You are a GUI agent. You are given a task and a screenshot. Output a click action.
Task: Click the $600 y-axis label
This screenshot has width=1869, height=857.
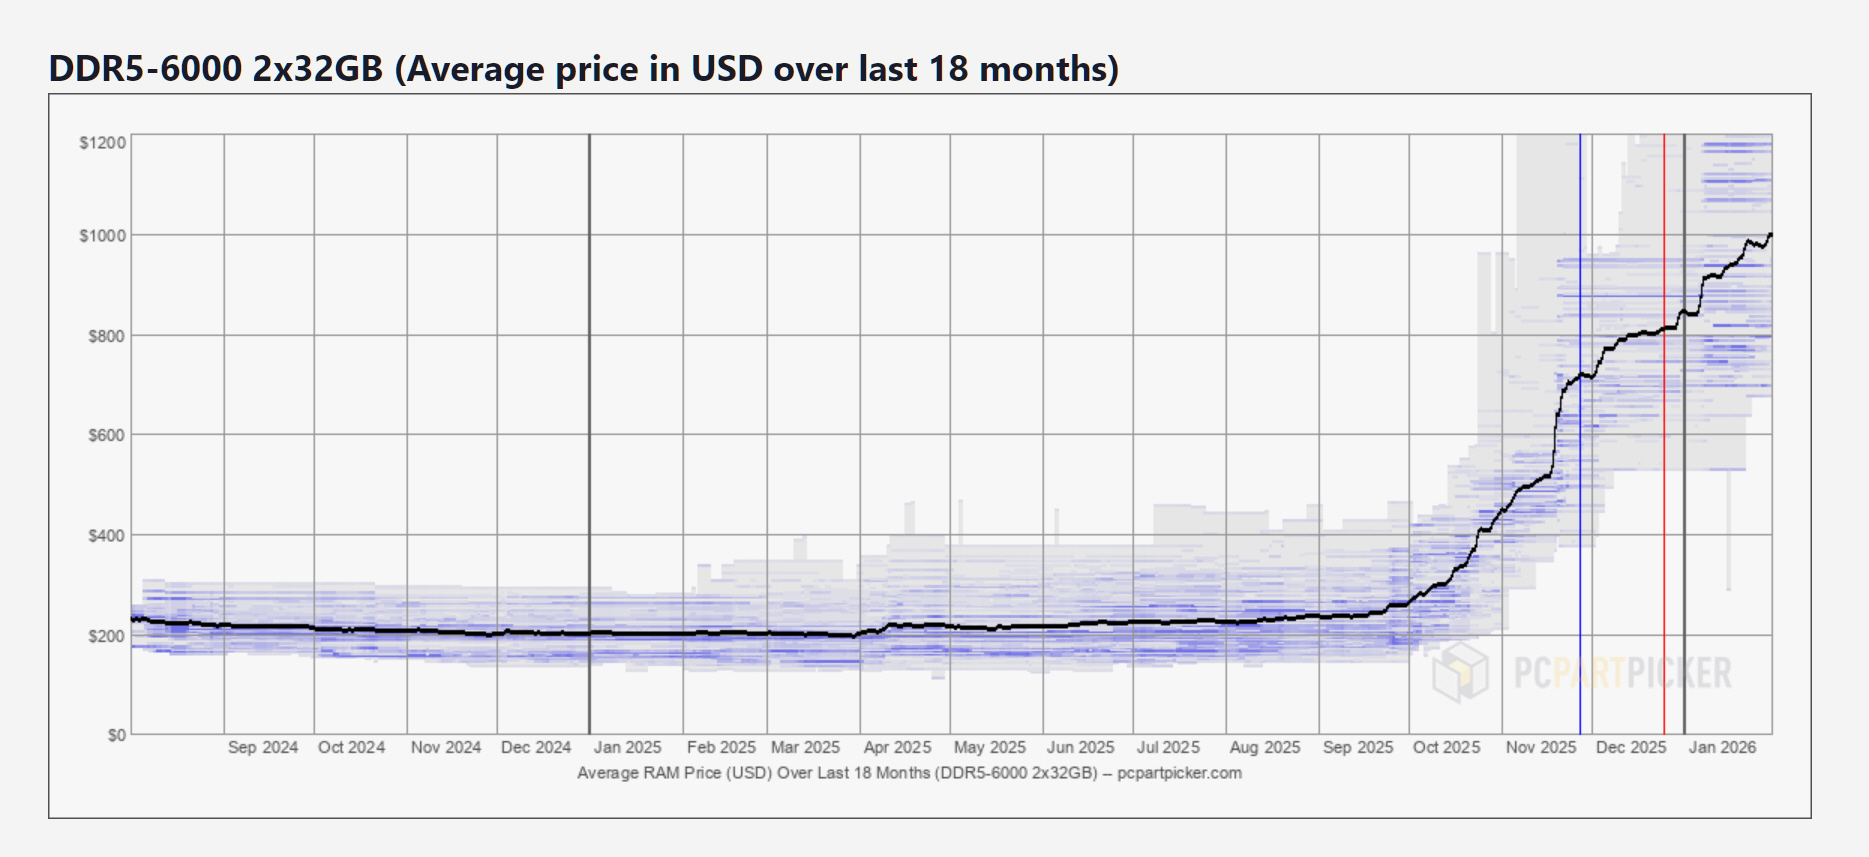pyautogui.click(x=107, y=435)
